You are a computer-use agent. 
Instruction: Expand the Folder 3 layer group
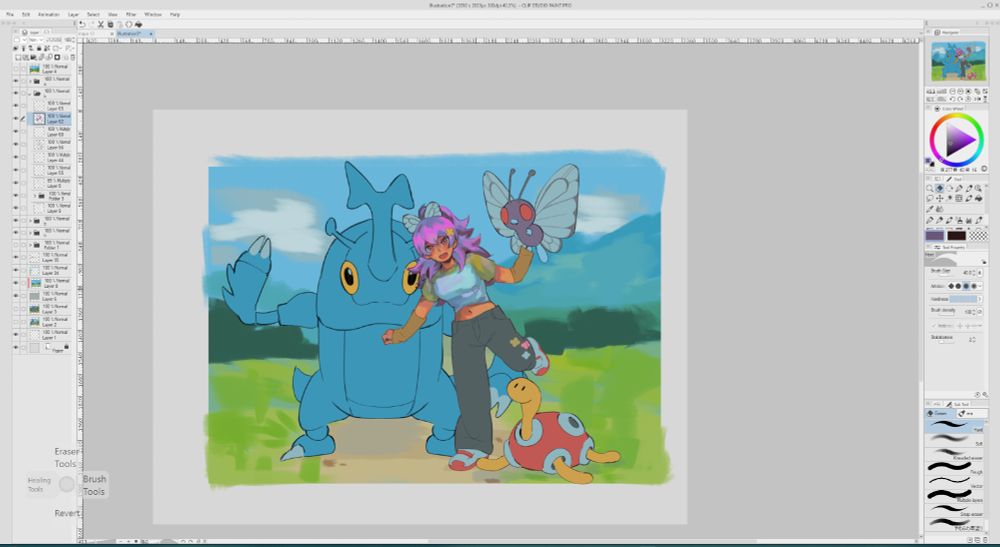click(37, 197)
